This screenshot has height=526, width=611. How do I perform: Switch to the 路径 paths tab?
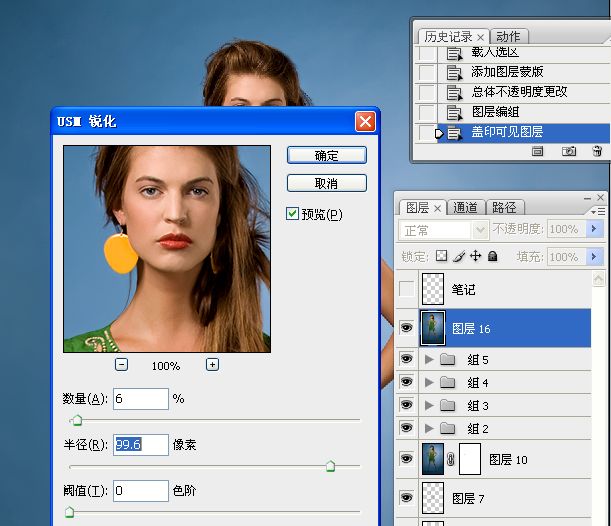(504, 207)
